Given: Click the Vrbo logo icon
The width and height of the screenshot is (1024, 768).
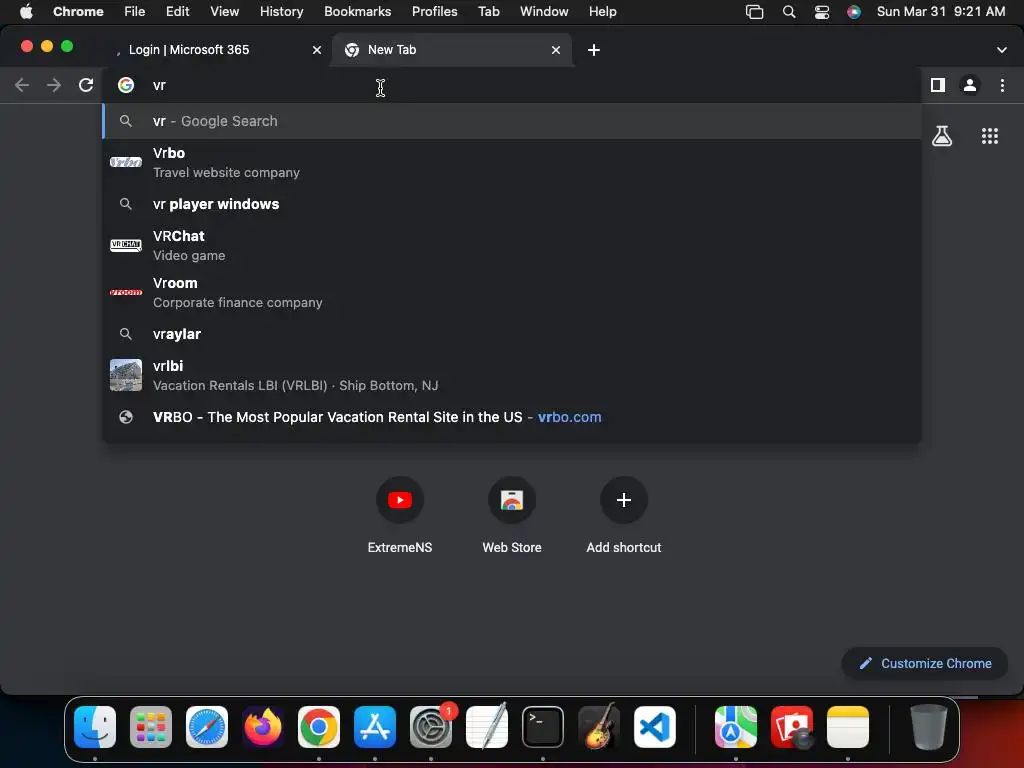Looking at the screenshot, I should [126, 162].
